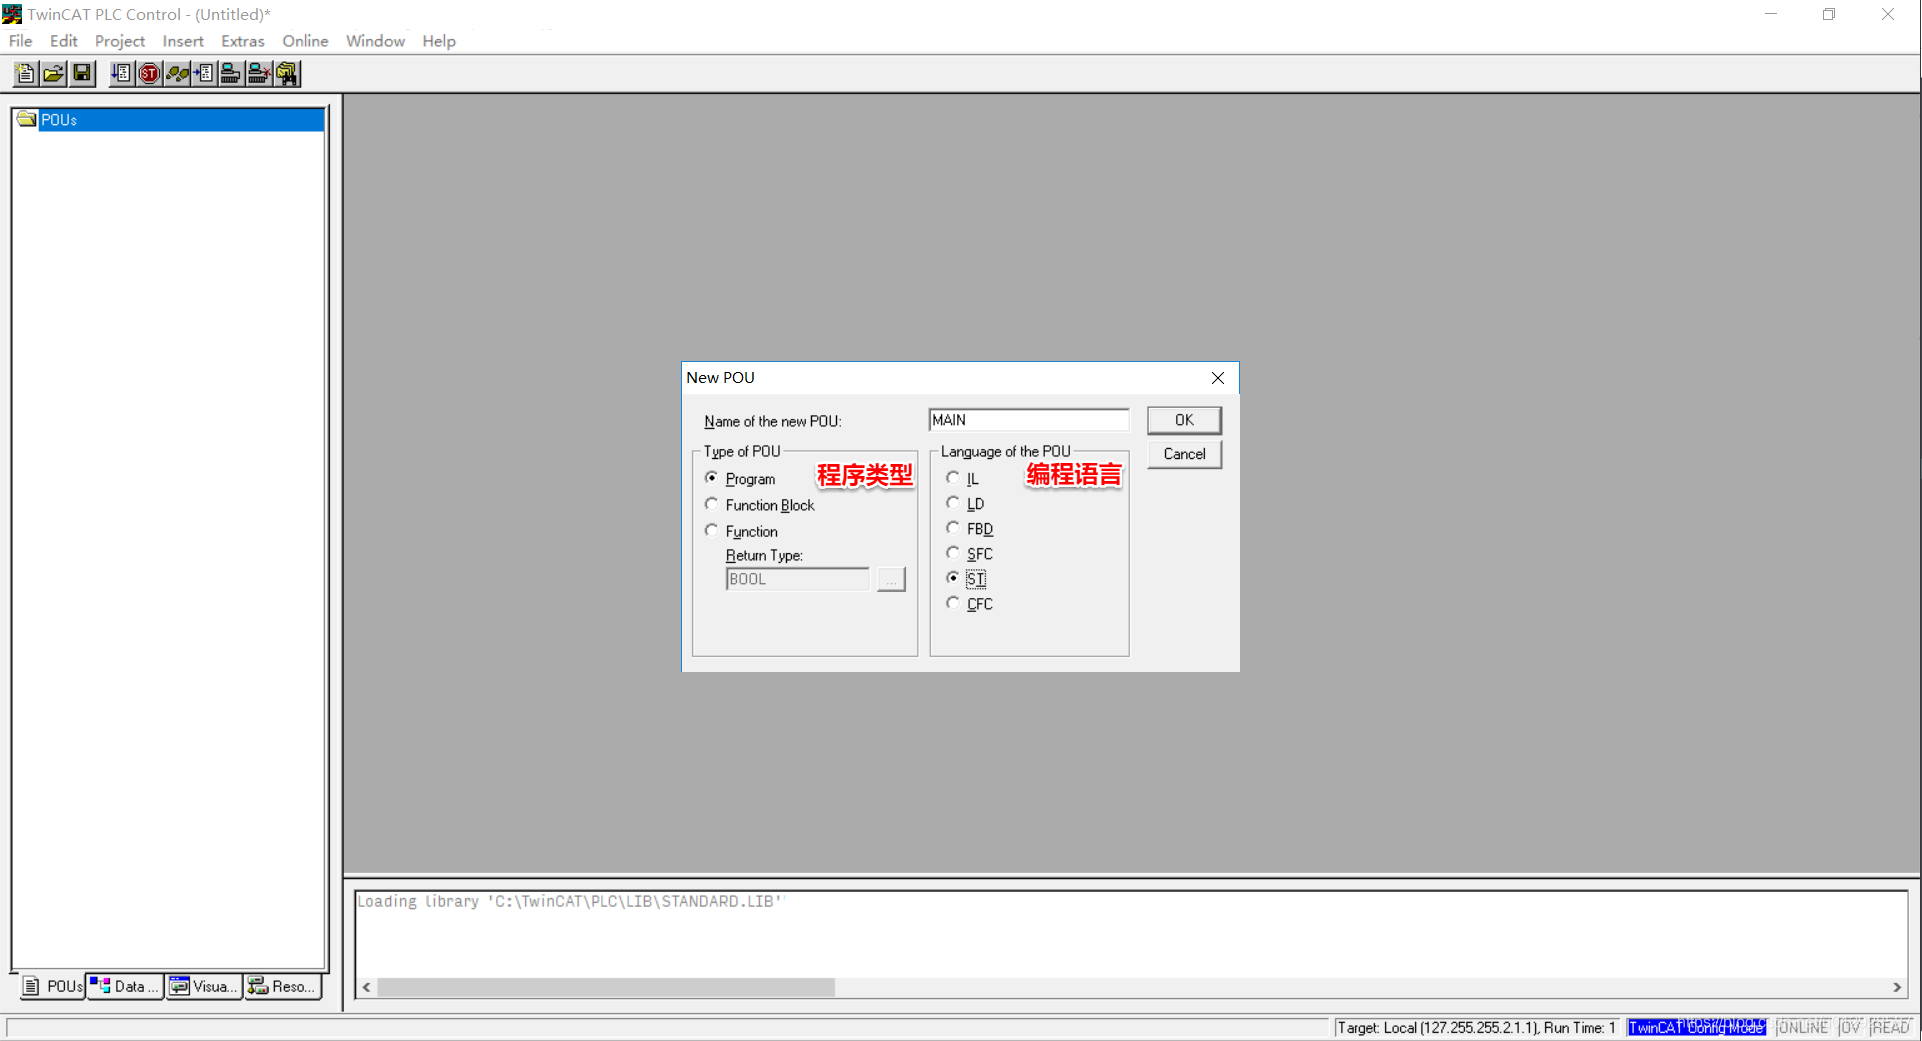Click the message pane scroll left arrow
The image size is (1922, 1041).
(367, 987)
